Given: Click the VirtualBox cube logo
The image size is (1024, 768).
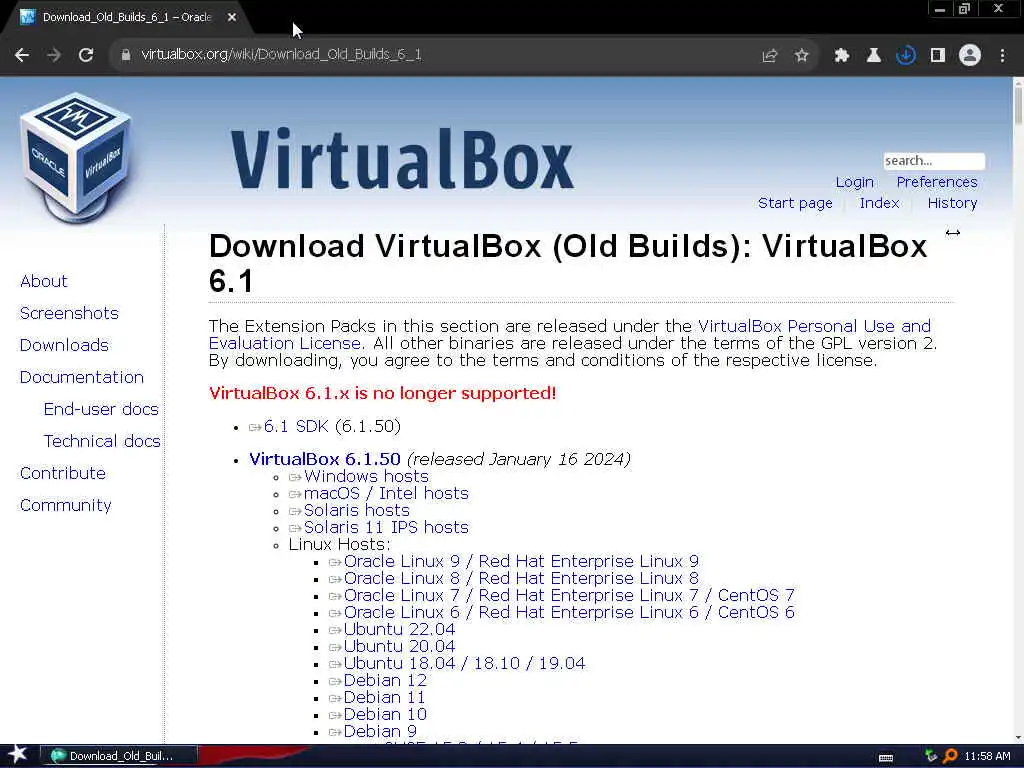Looking at the screenshot, I should pos(75,157).
